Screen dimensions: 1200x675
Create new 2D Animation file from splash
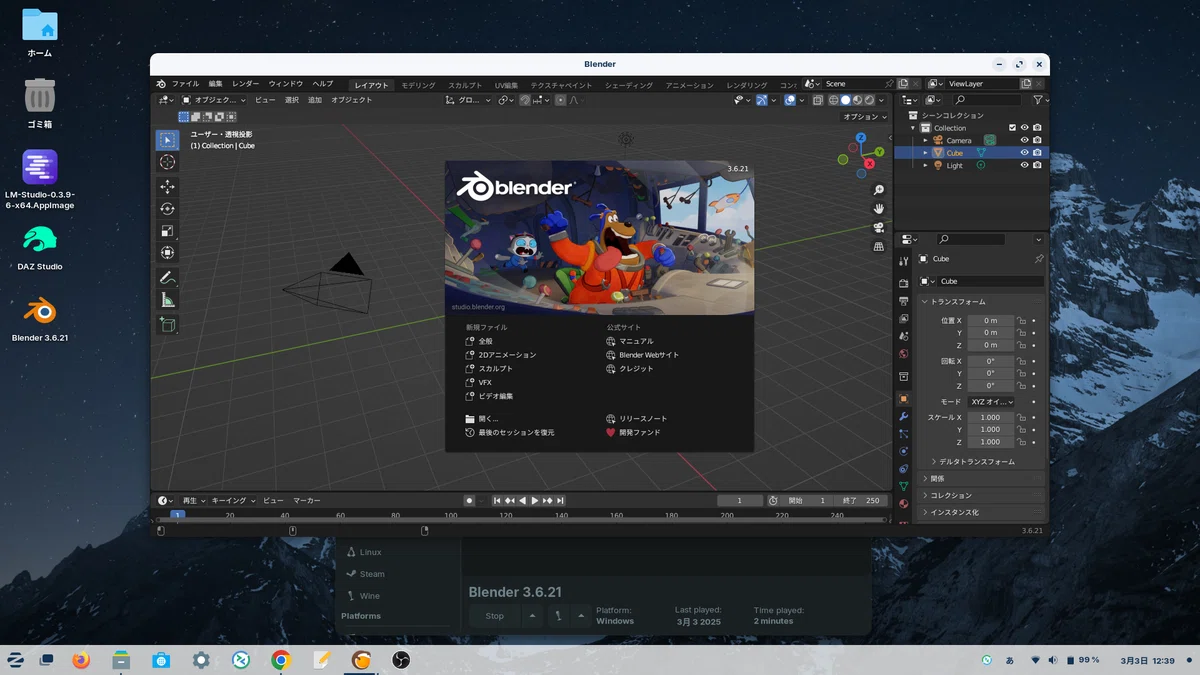click(501, 355)
